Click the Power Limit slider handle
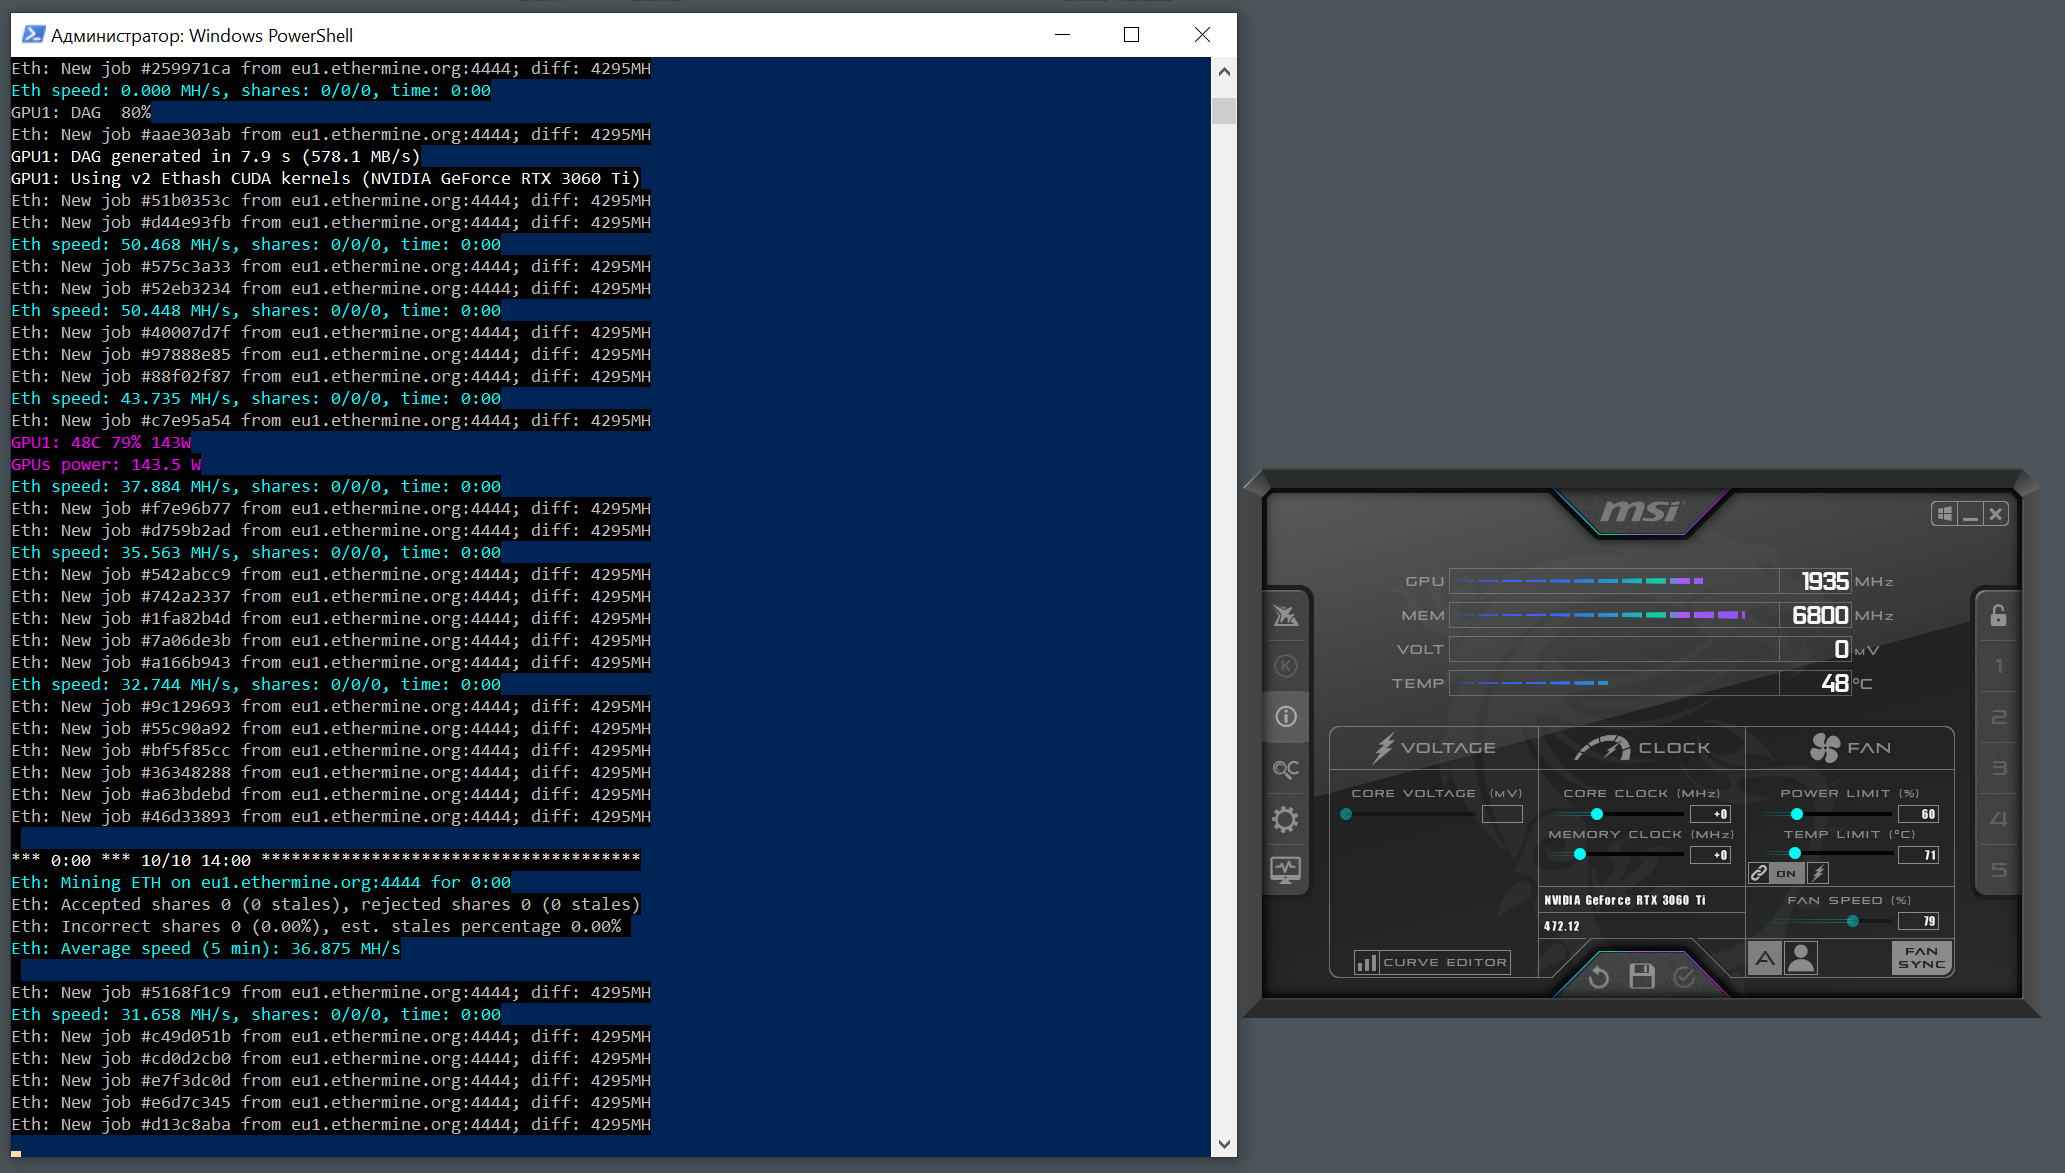2065x1173 pixels. point(1797,814)
